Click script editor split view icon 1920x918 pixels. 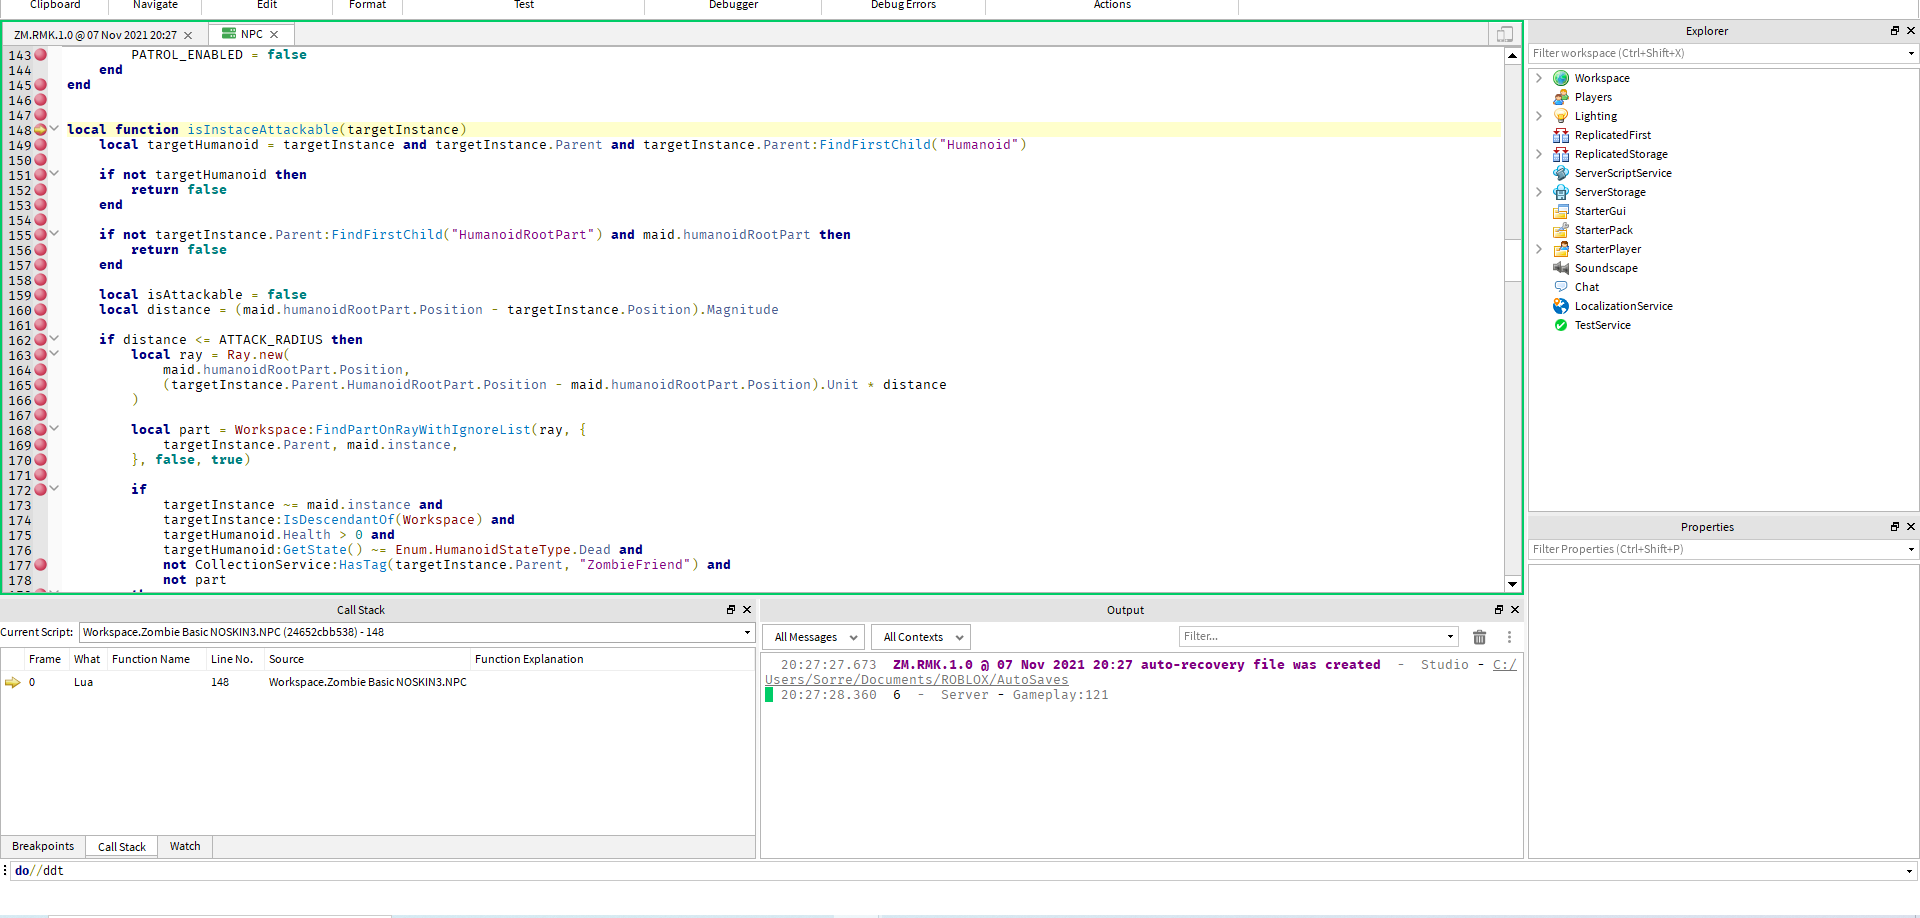(1504, 34)
